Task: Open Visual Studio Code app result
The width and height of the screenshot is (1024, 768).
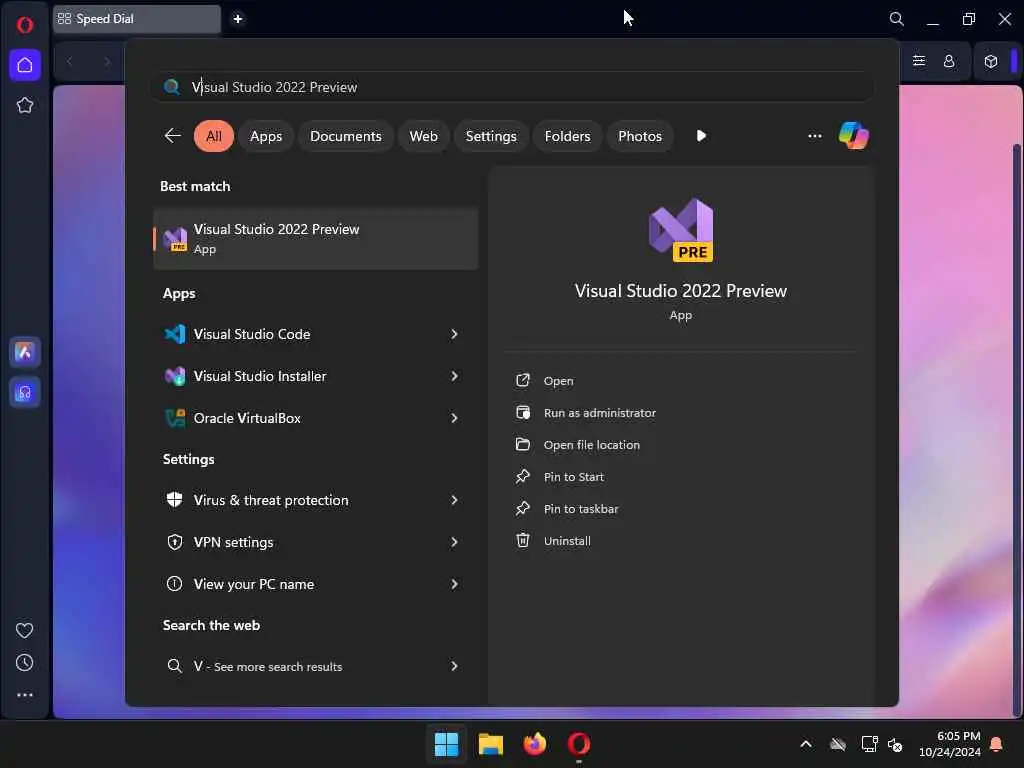Action: coord(251,334)
